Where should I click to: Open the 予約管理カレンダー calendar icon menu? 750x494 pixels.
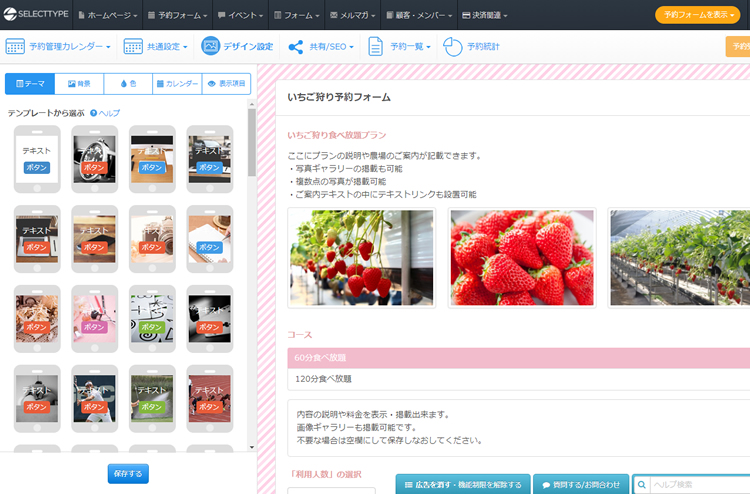(15, 47)
